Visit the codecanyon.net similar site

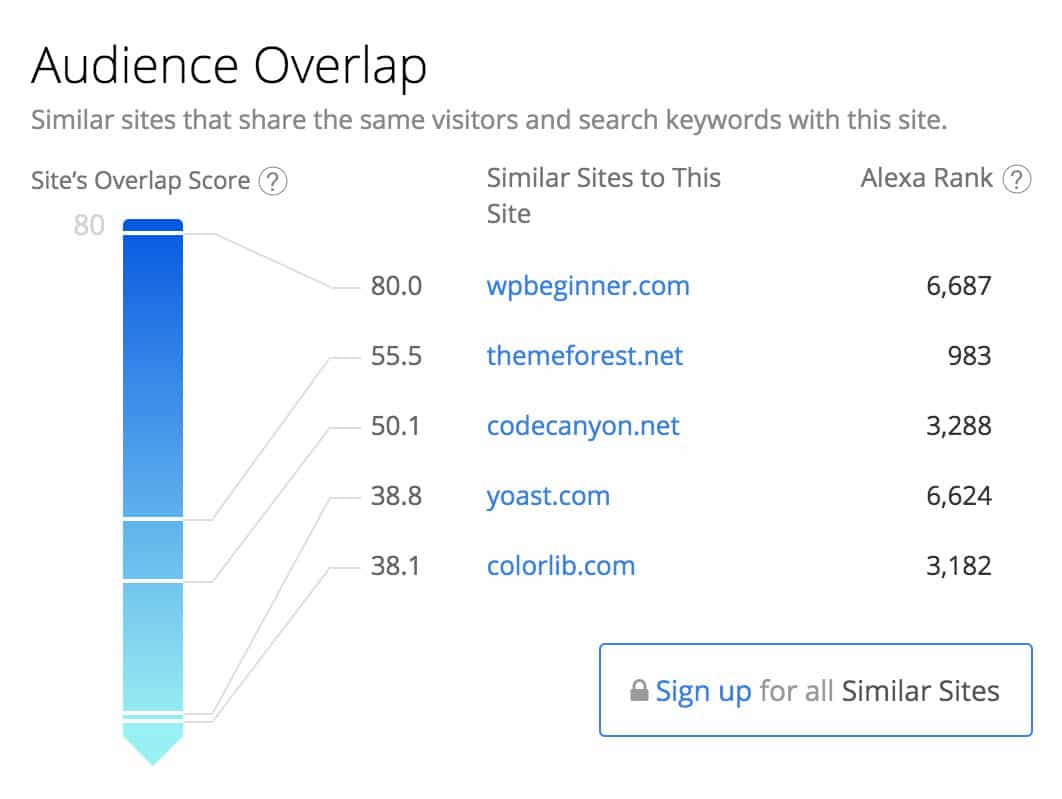[x=582, y=426]
